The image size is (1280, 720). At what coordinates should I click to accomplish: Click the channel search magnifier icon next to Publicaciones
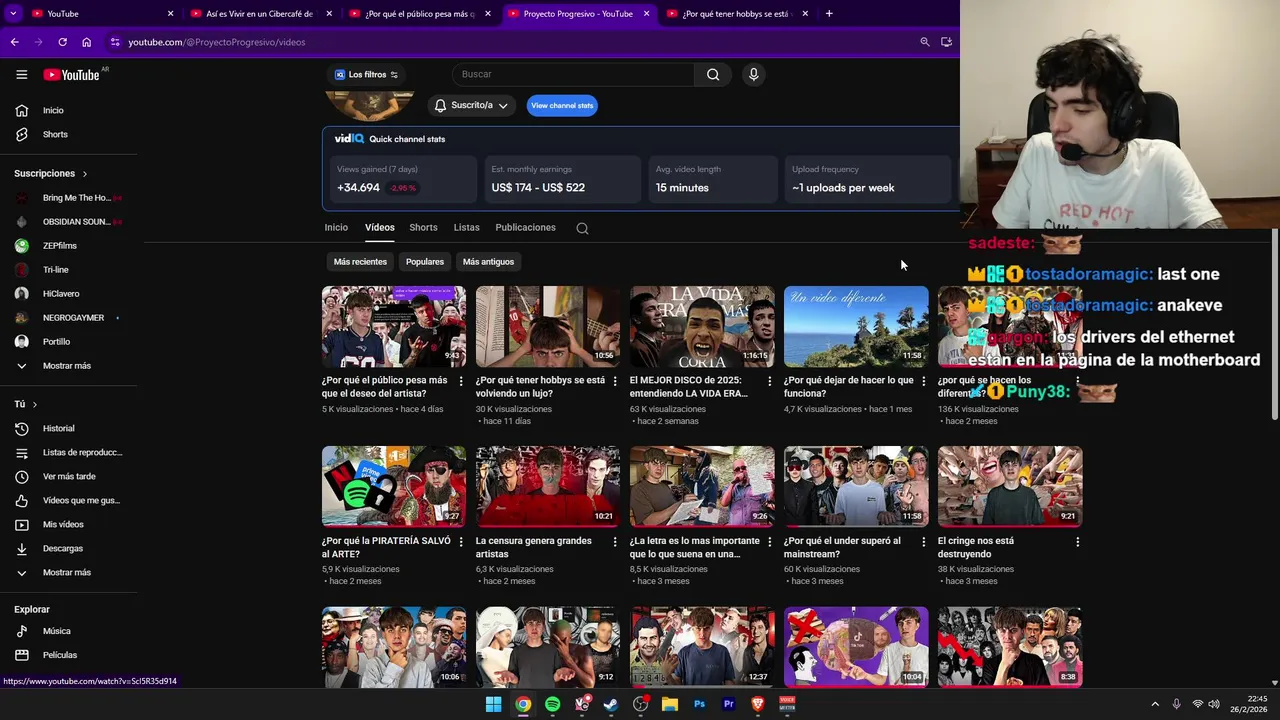582,228
